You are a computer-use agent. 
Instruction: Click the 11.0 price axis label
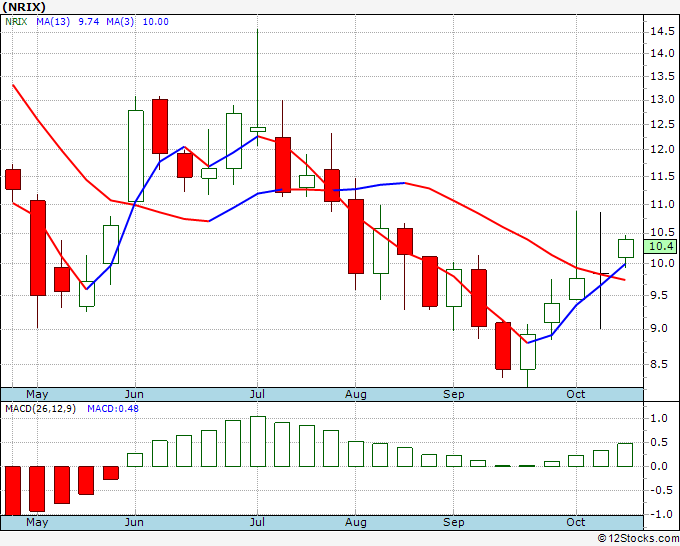(662, 204)
